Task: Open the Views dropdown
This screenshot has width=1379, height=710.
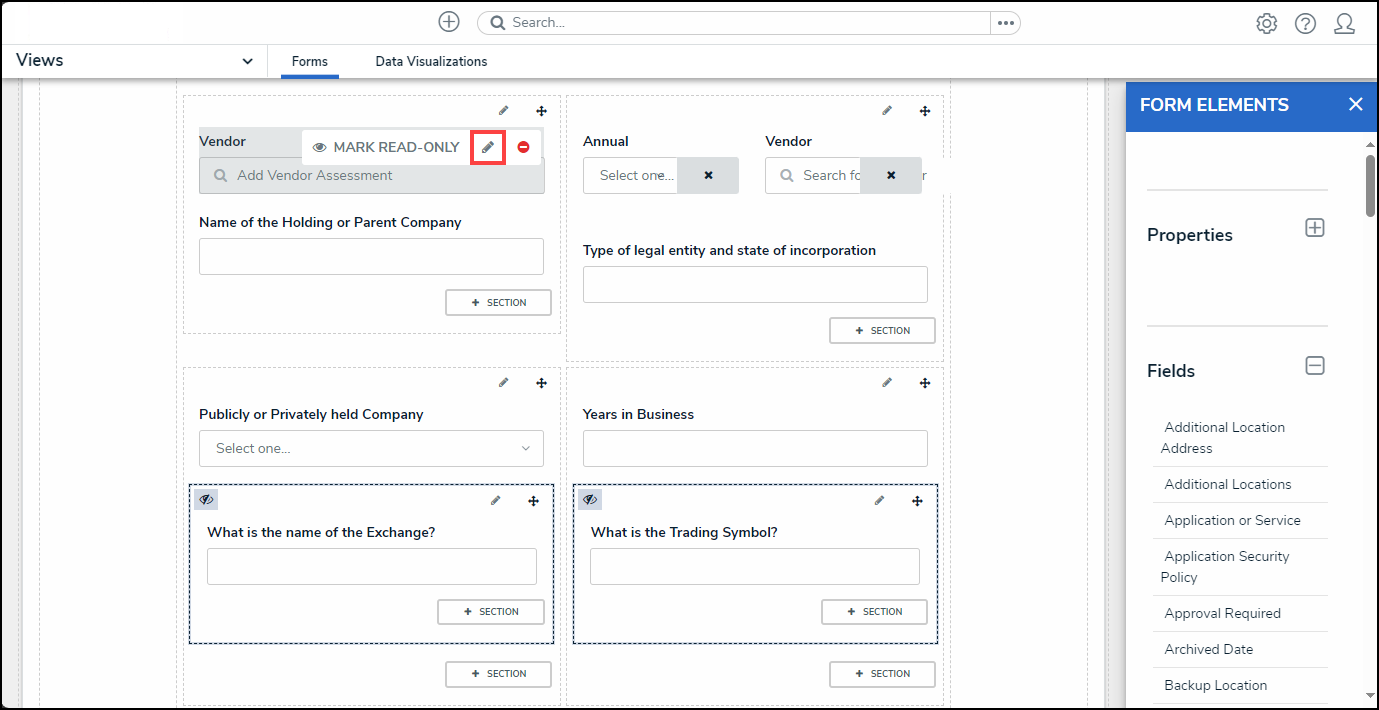Action: coord(247,61)
